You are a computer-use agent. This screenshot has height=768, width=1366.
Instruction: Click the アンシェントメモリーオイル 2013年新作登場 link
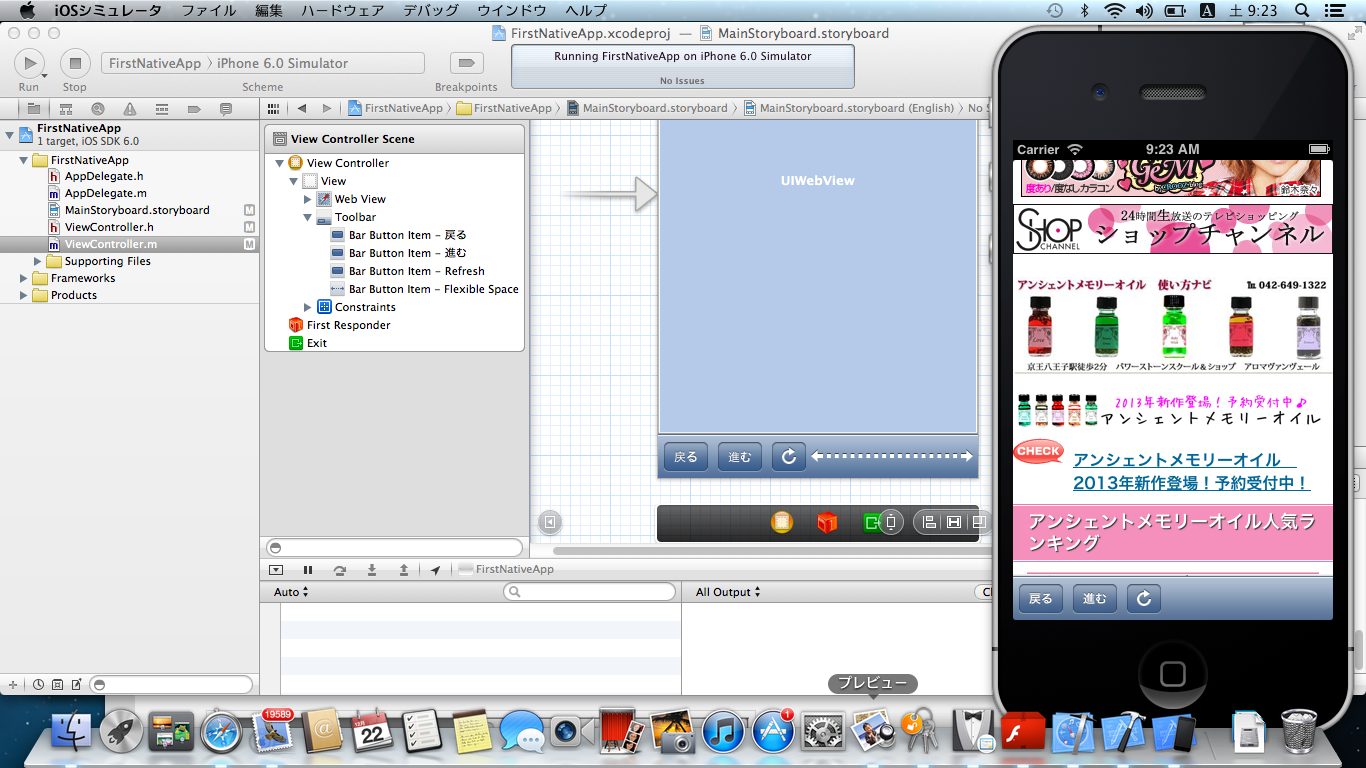click(1190, 471)
